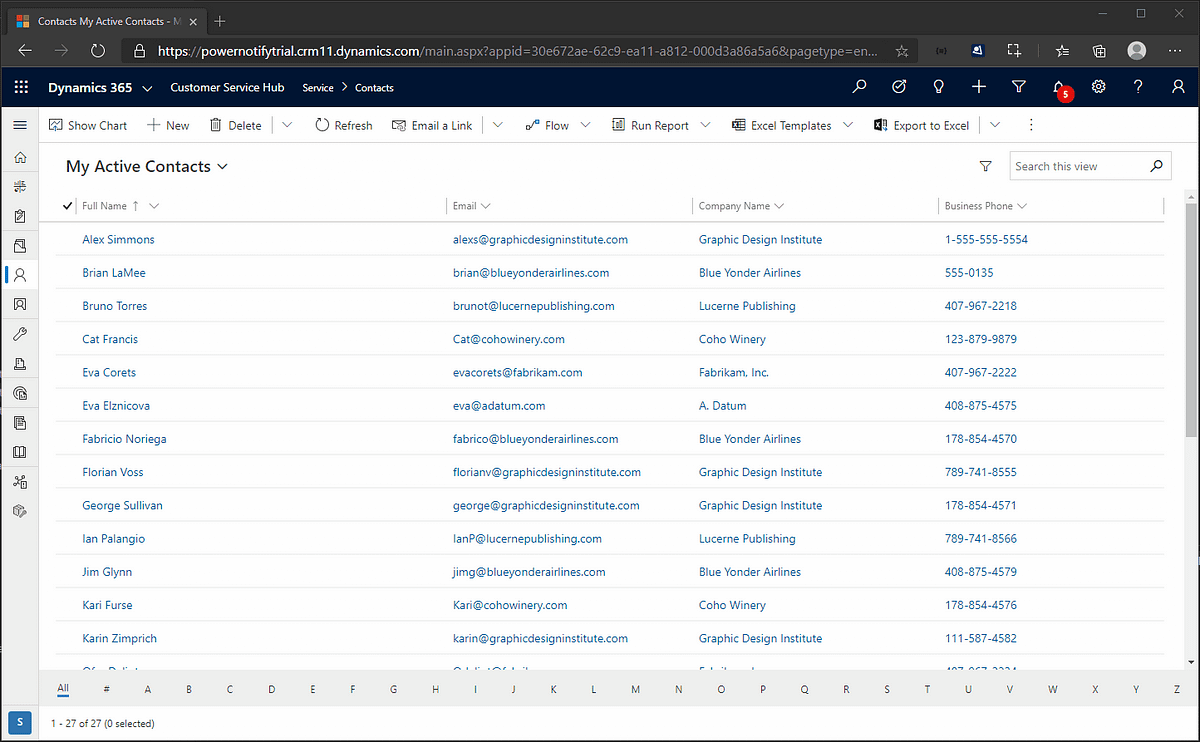The image size is (1200, 742).
Task: Click the wrench icon in sidebar
Action: click(20, 334)
